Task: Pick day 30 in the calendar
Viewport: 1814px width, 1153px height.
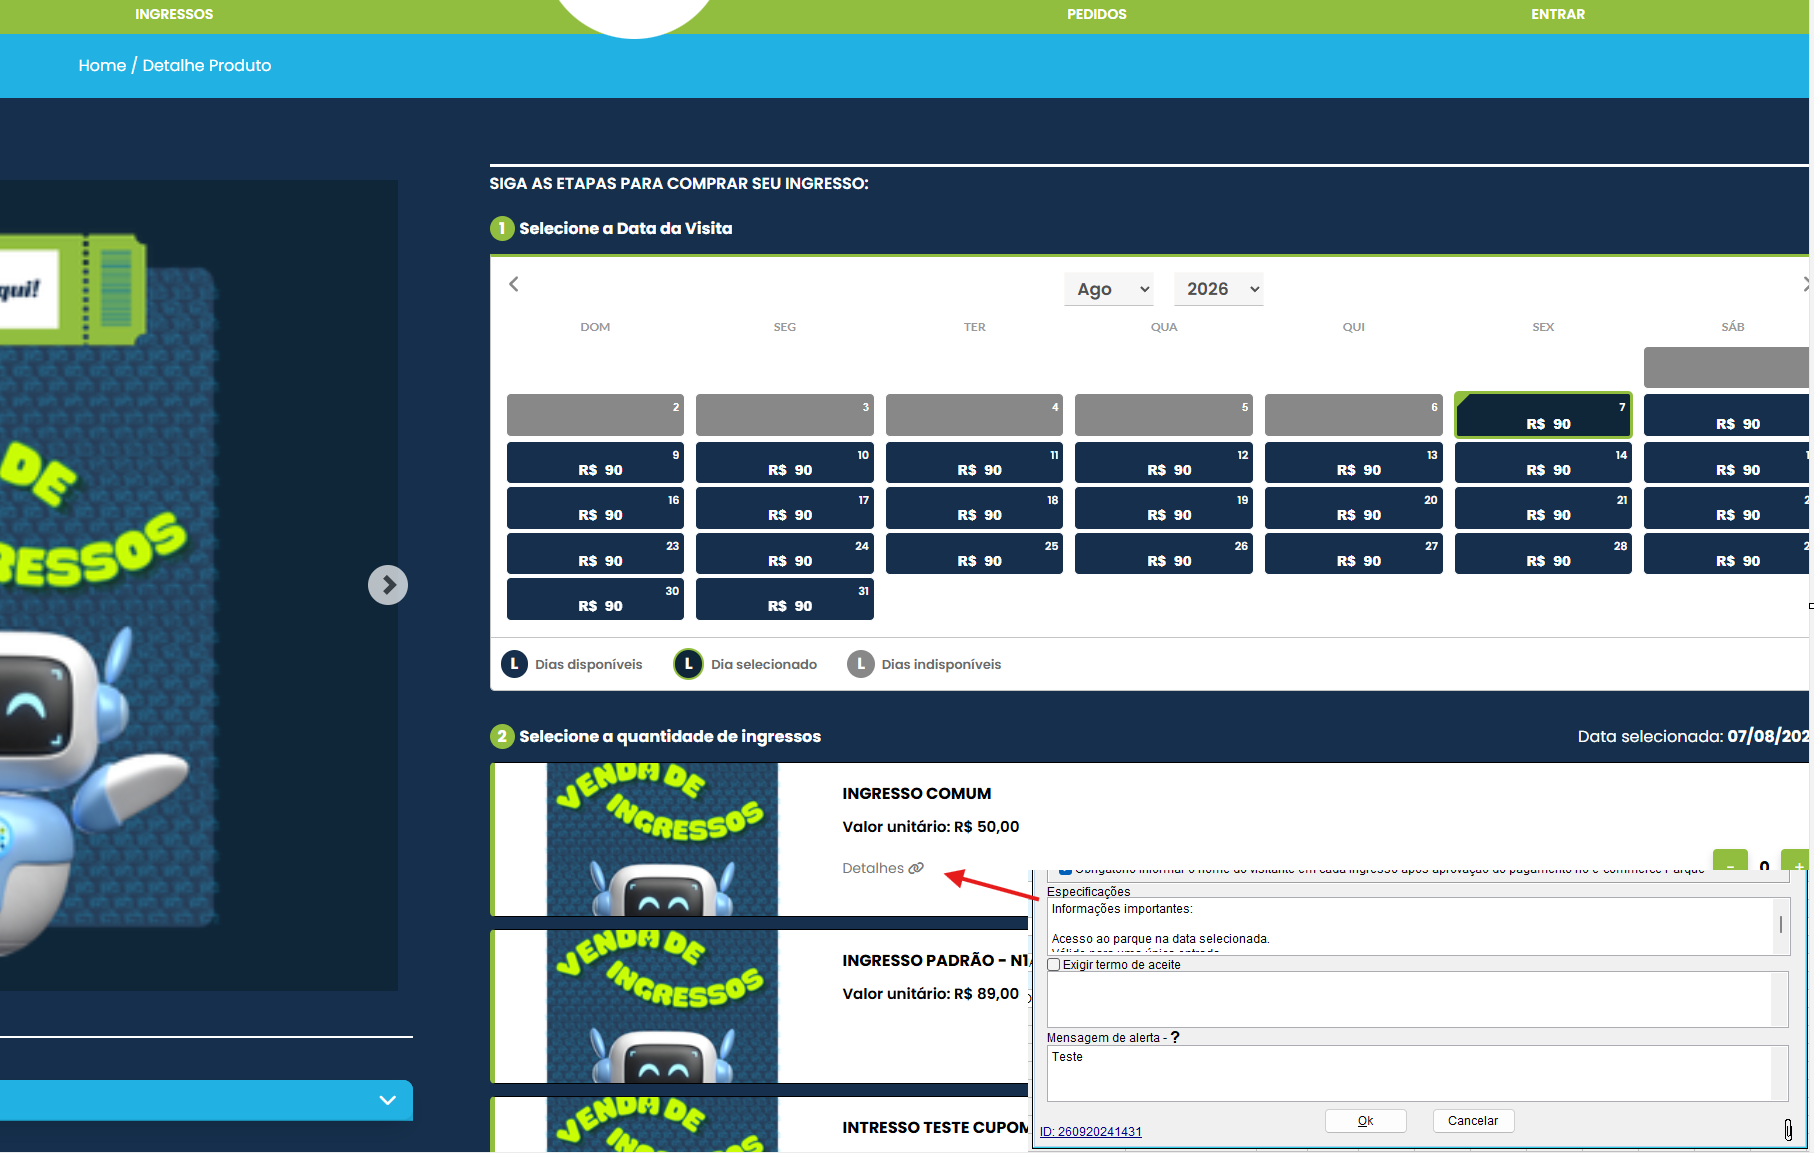Action: pos(595,599)
